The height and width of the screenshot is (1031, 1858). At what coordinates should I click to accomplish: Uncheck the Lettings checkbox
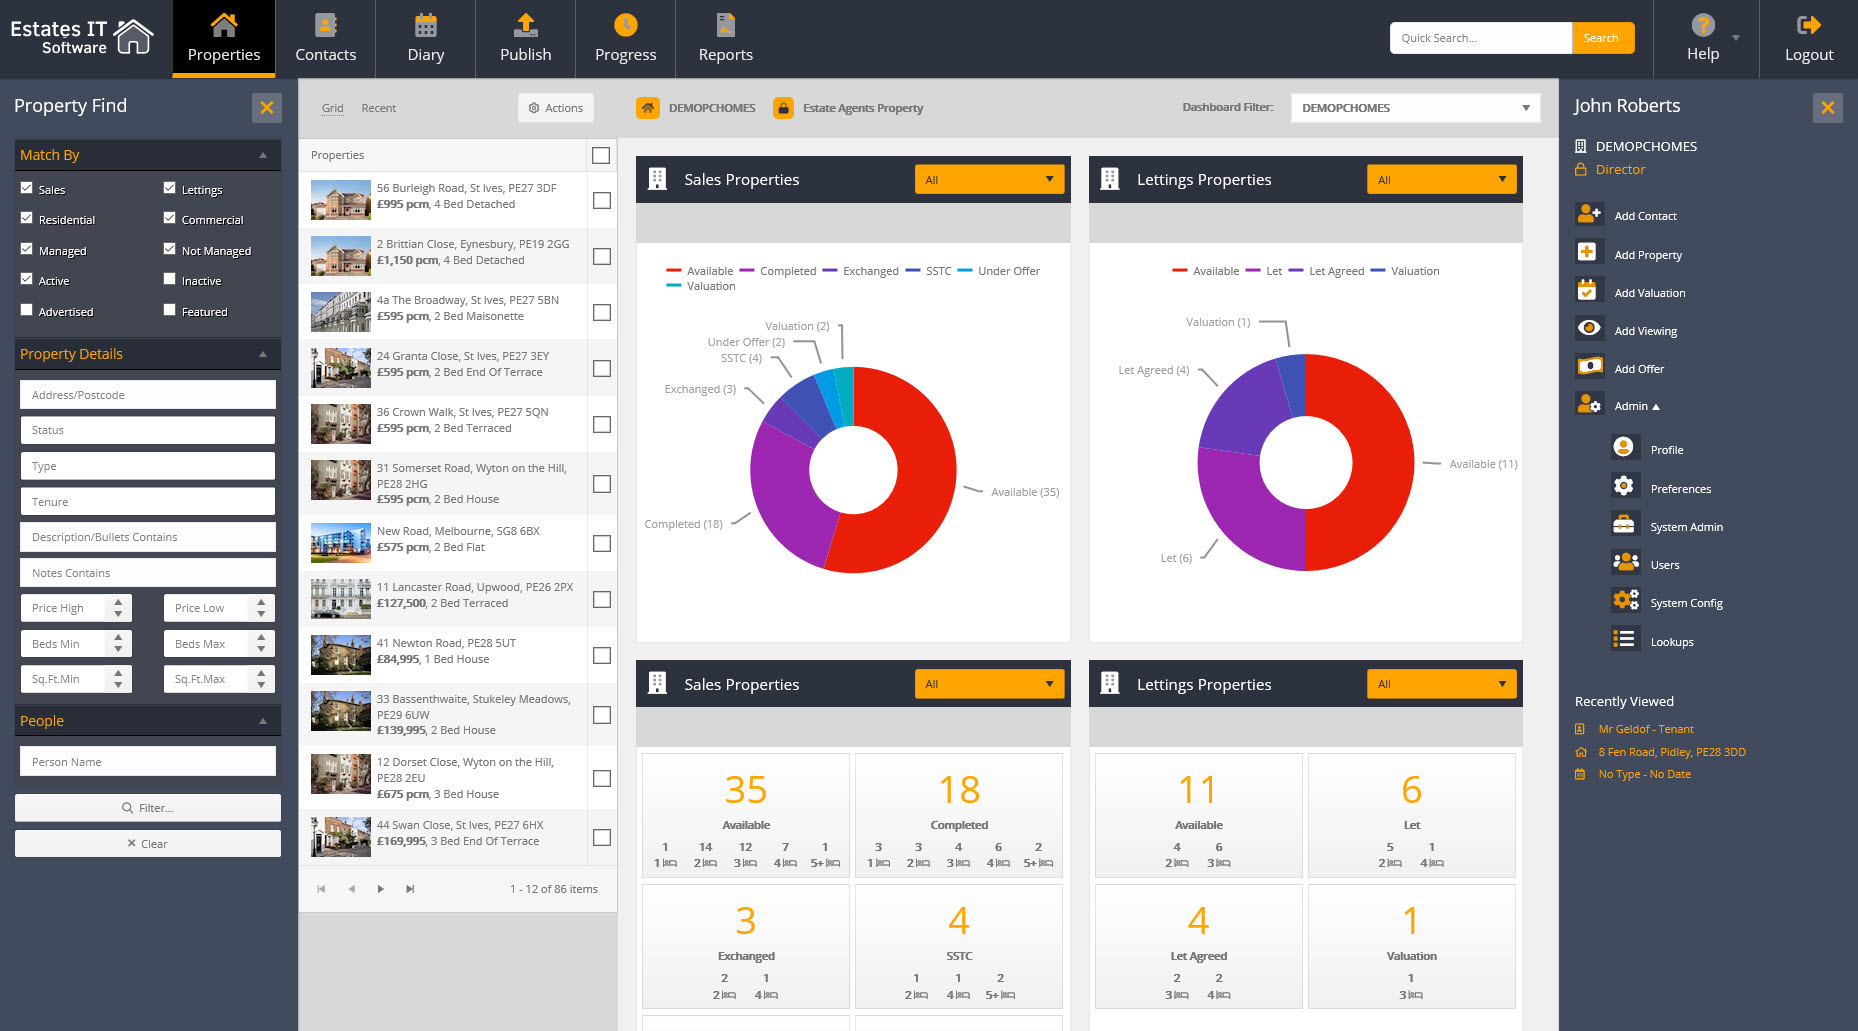170,188
